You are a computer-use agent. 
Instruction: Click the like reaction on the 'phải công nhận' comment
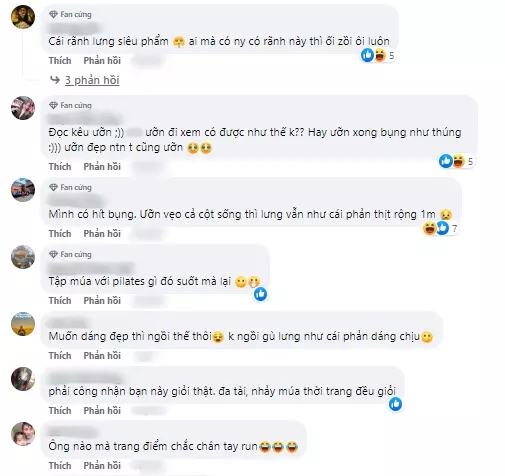coord(395,404)
